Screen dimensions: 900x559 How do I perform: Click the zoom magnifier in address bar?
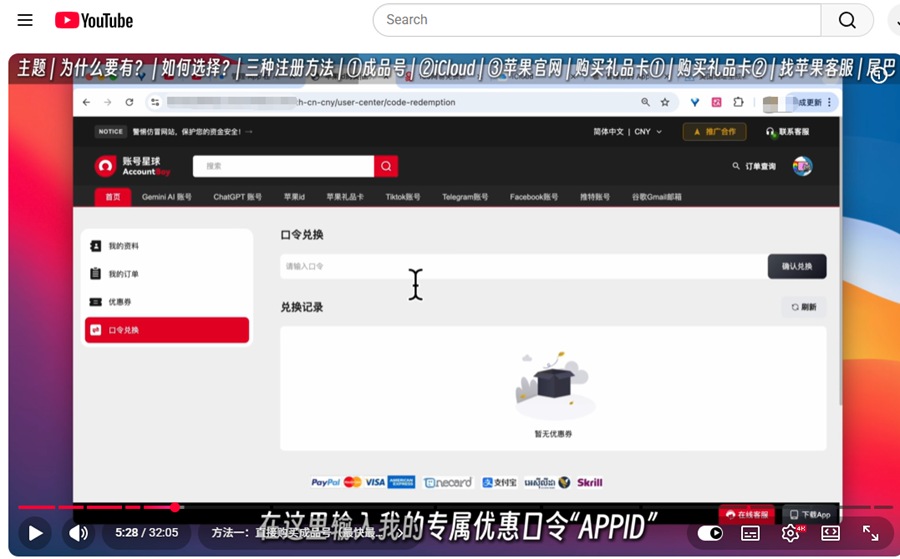646,102
